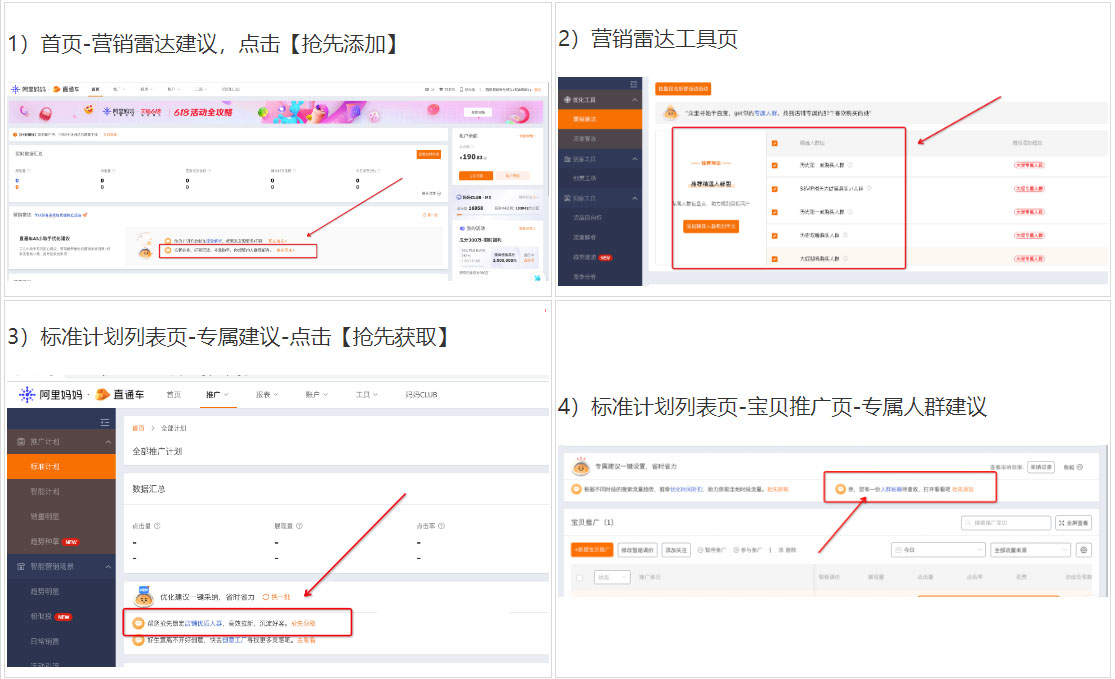Uncheck the first crowd checkbox in the list

pyautogui.click(x=774, y=167)
